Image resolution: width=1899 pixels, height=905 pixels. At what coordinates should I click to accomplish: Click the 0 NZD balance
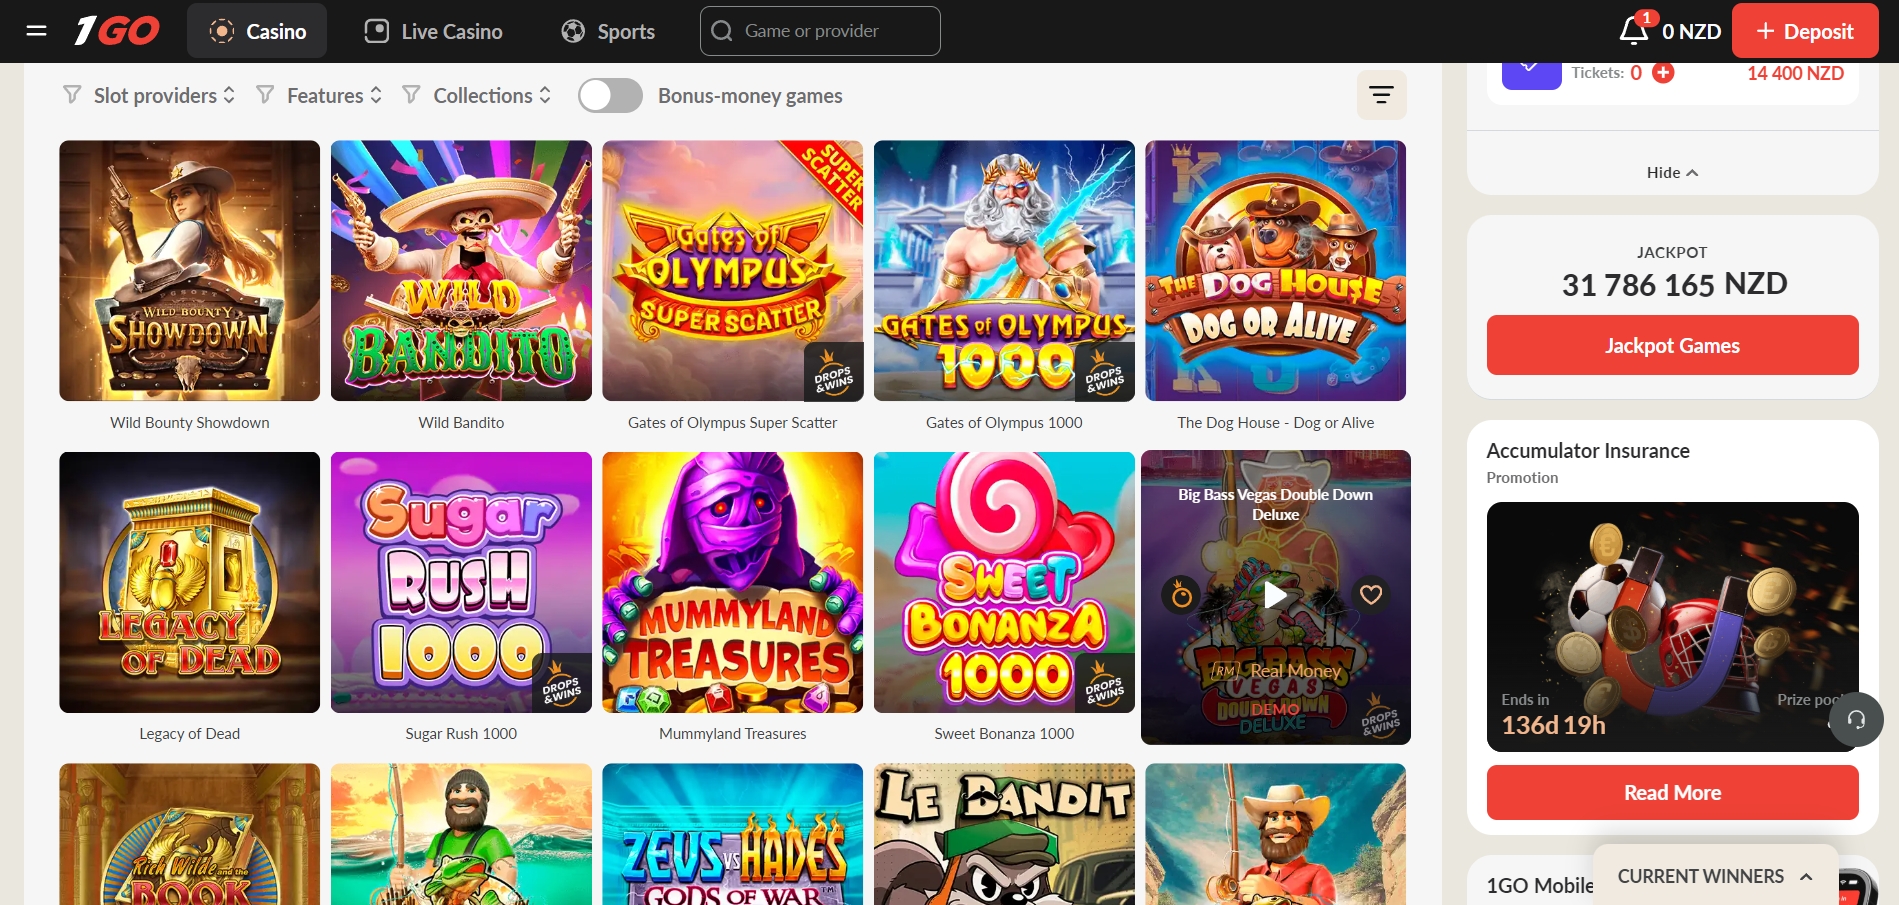[1691, 31]
